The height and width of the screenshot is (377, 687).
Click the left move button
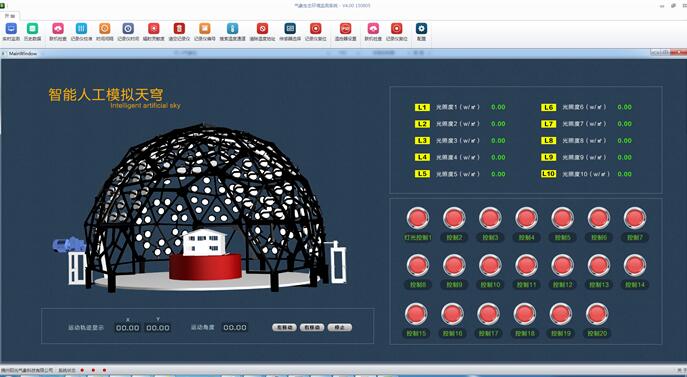click(x=284, y=327)
